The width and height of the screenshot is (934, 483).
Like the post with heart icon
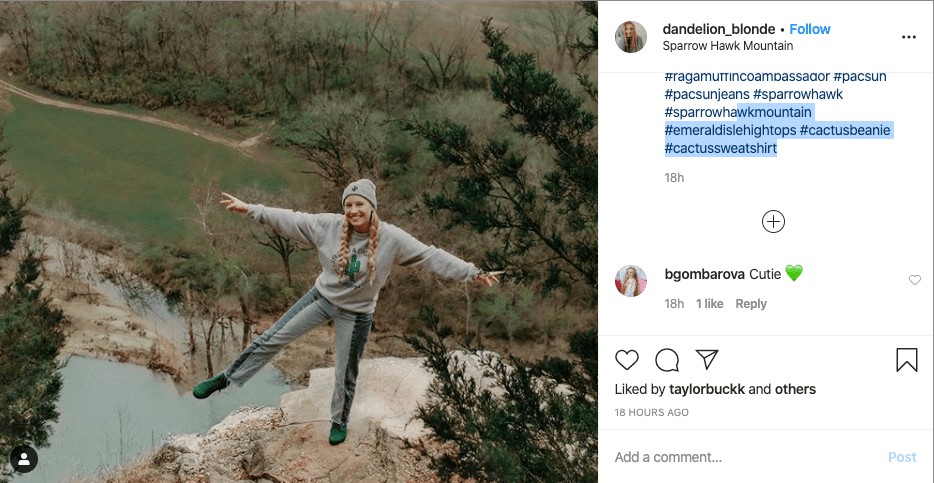(627, 360)
